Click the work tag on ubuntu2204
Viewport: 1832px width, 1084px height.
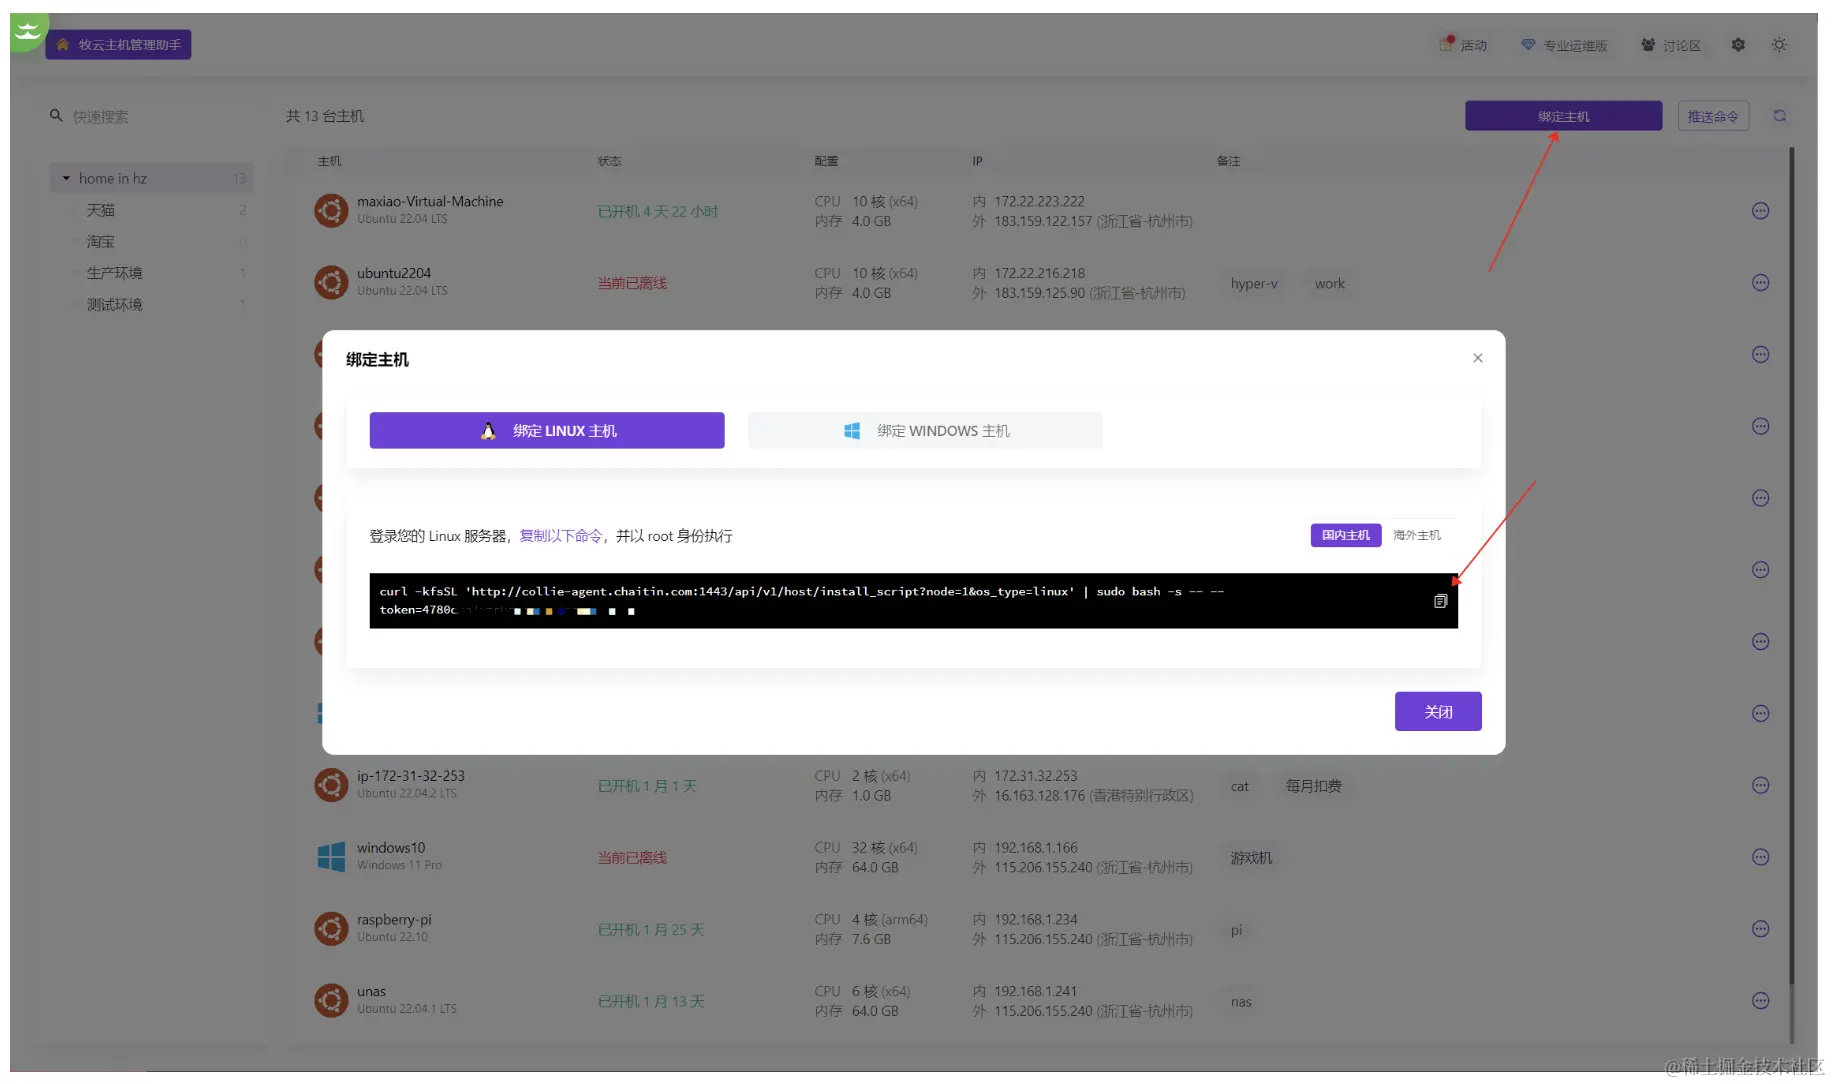(1329, 284)
